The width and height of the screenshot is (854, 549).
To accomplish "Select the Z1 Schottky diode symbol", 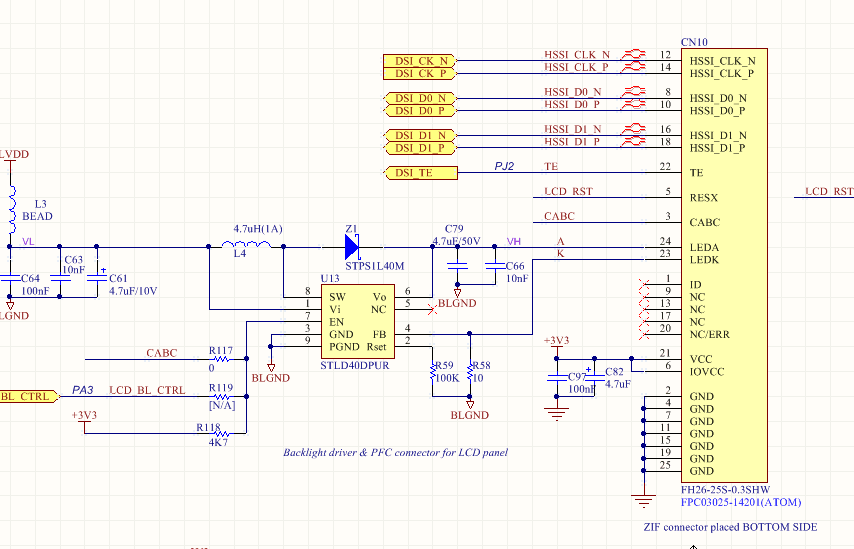I will [x=352, y=246].
